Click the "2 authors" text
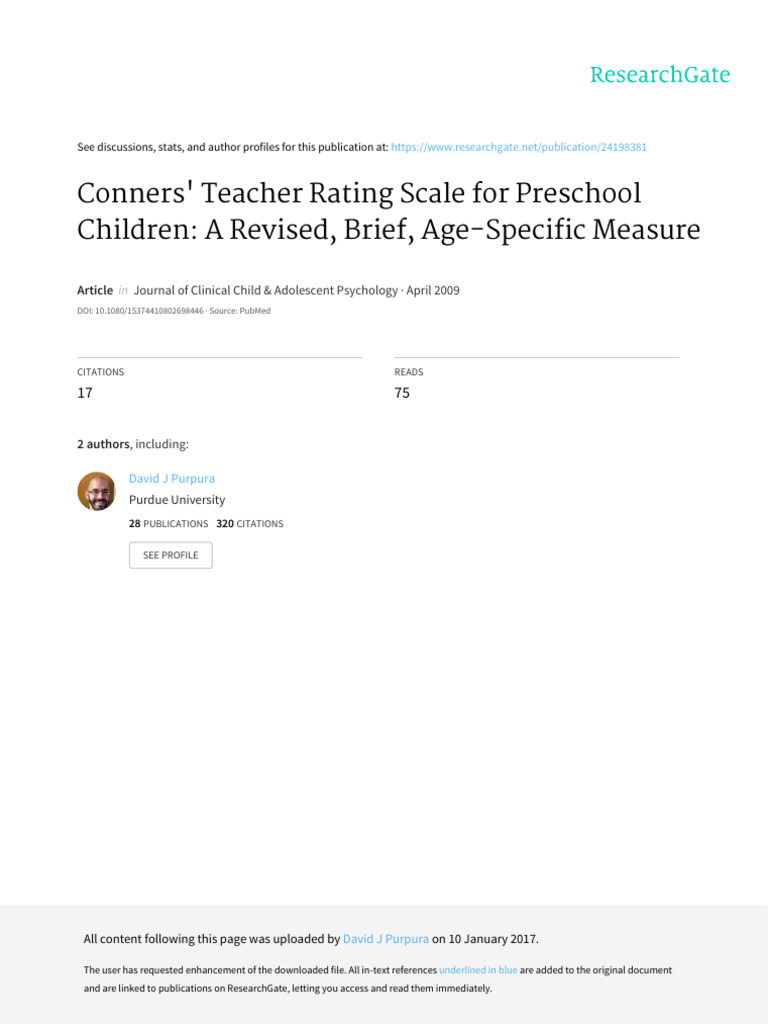 point(107,443)
